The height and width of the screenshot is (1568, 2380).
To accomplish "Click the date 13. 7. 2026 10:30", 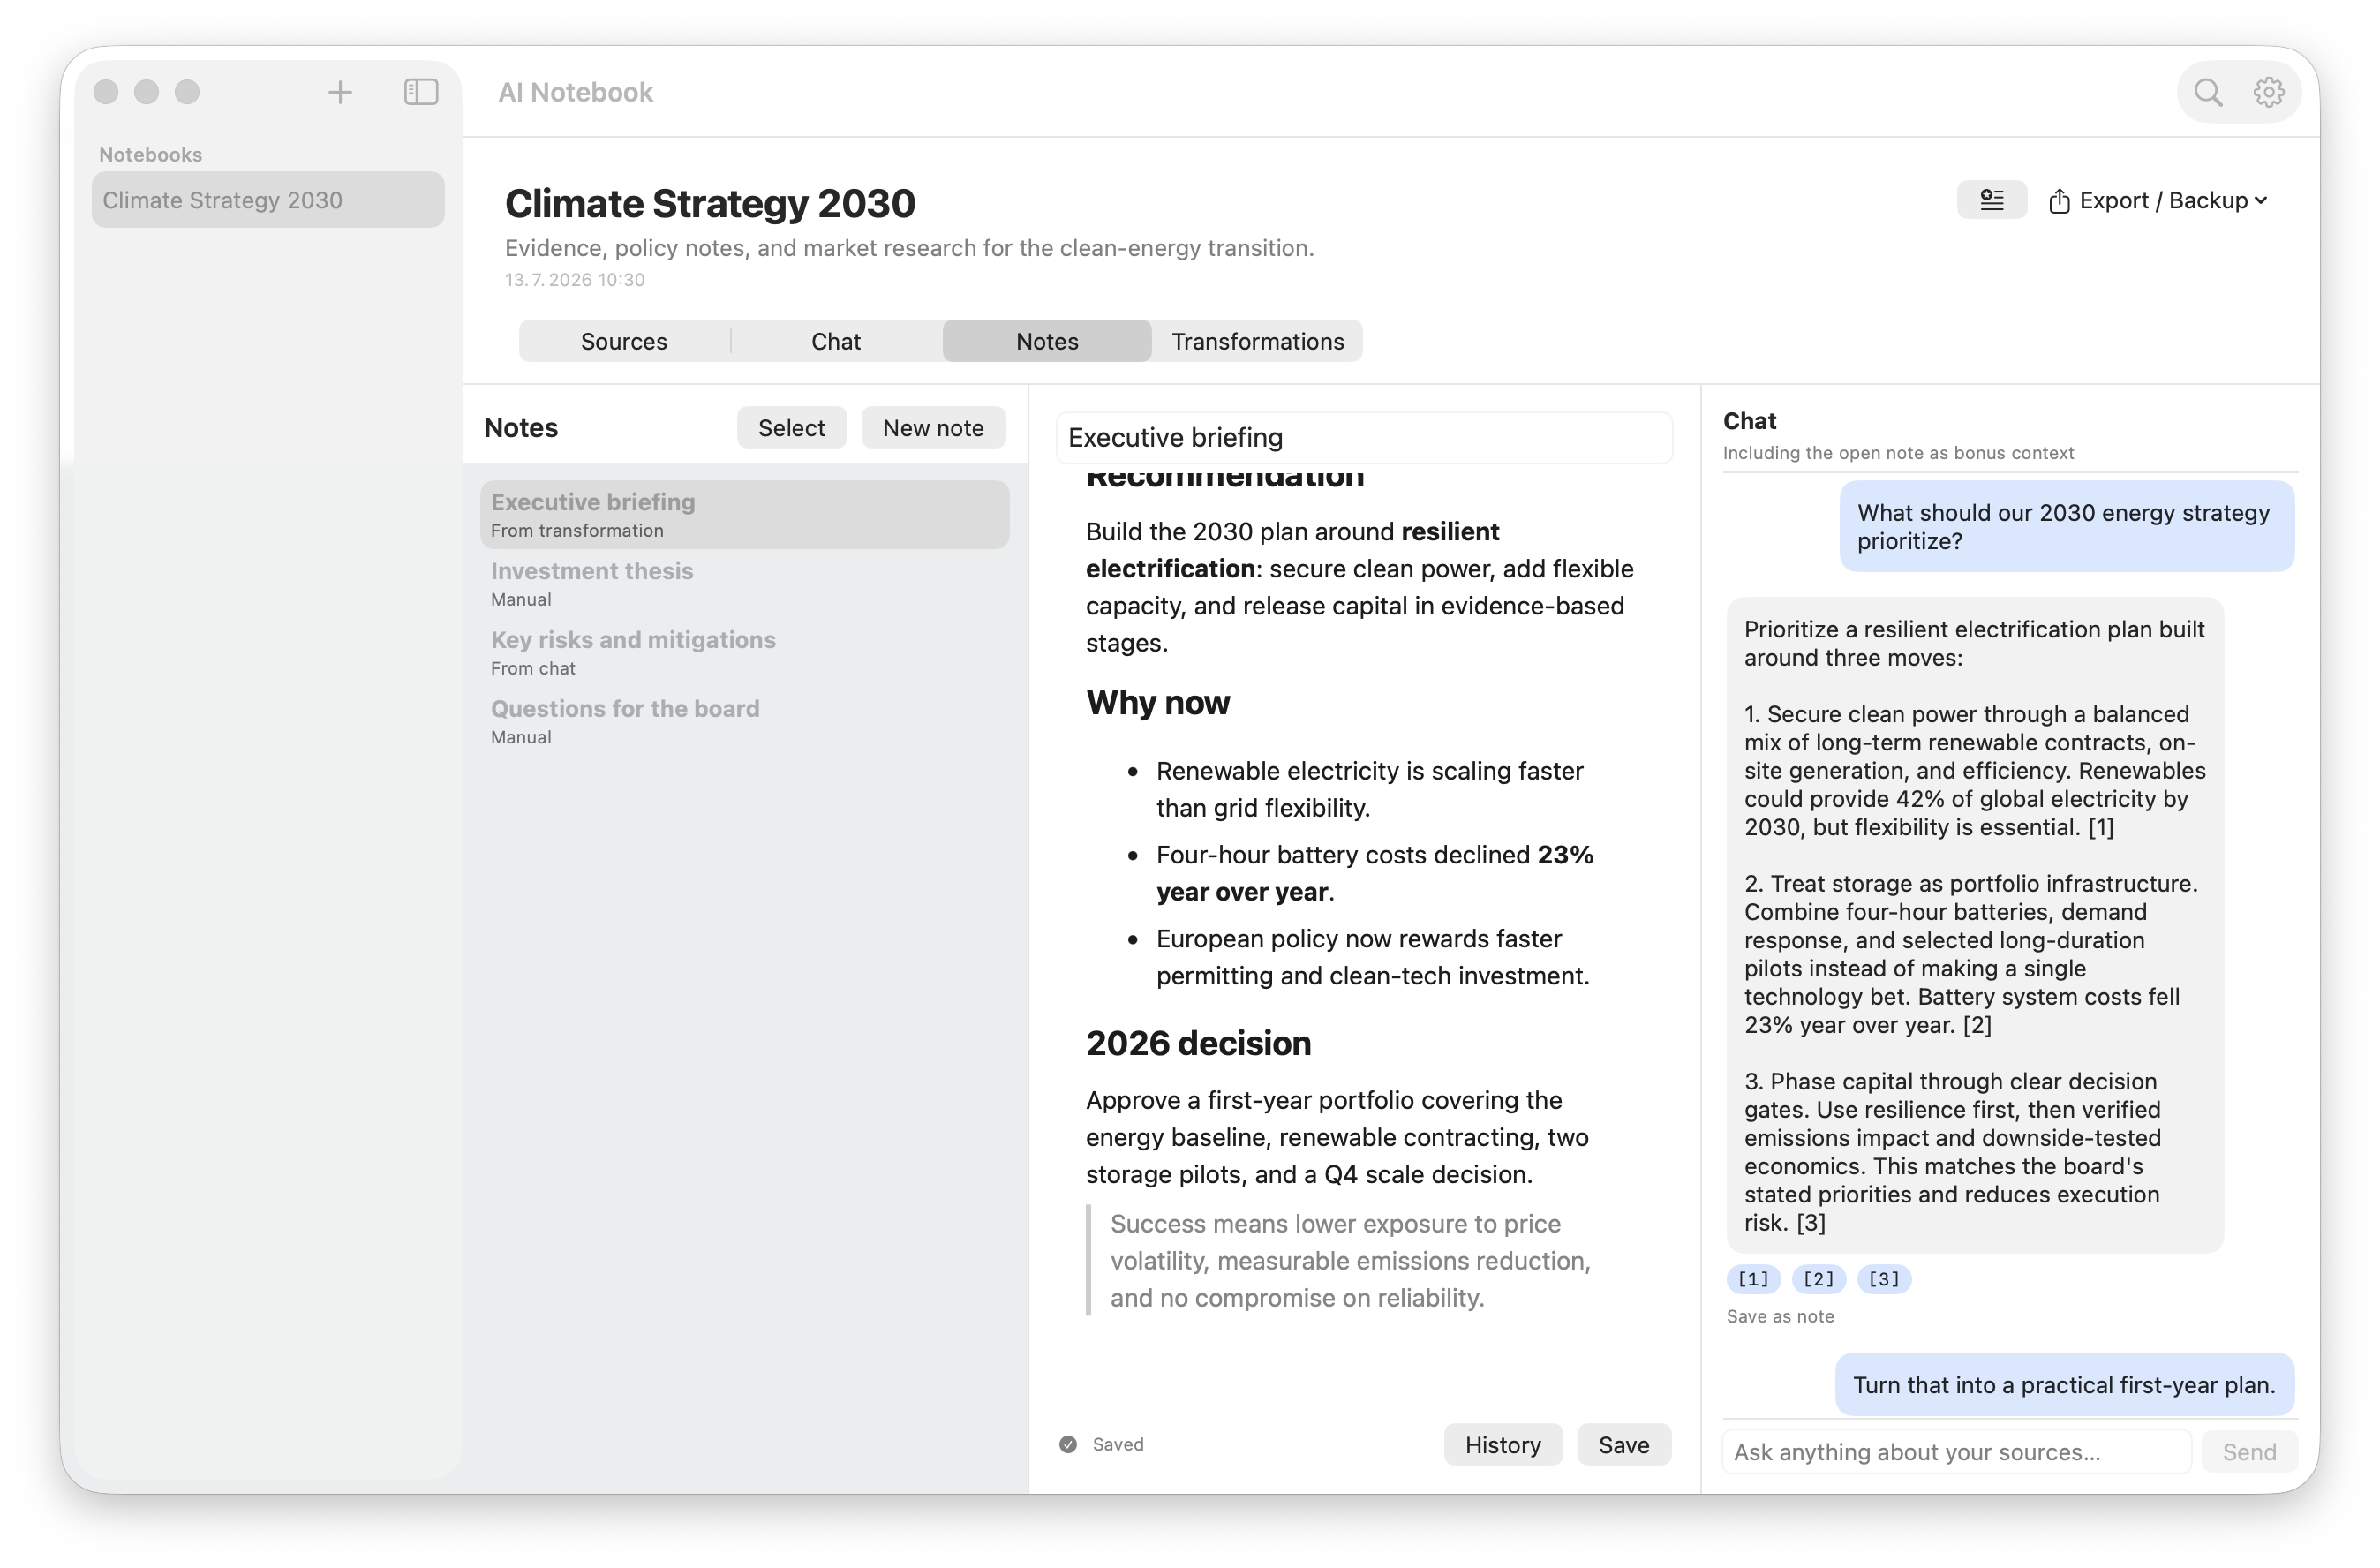I will 575,280.
